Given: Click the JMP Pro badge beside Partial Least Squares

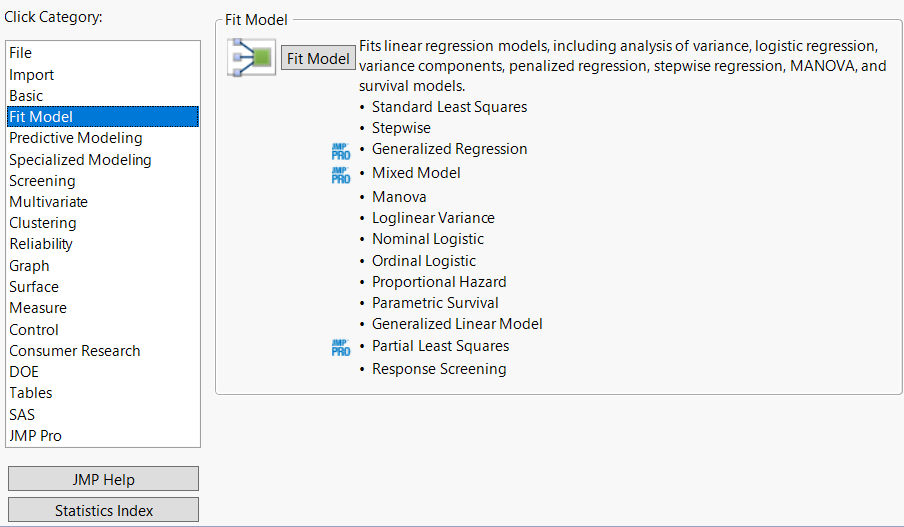Looking at the screenshot, I should tap(341, 348).
